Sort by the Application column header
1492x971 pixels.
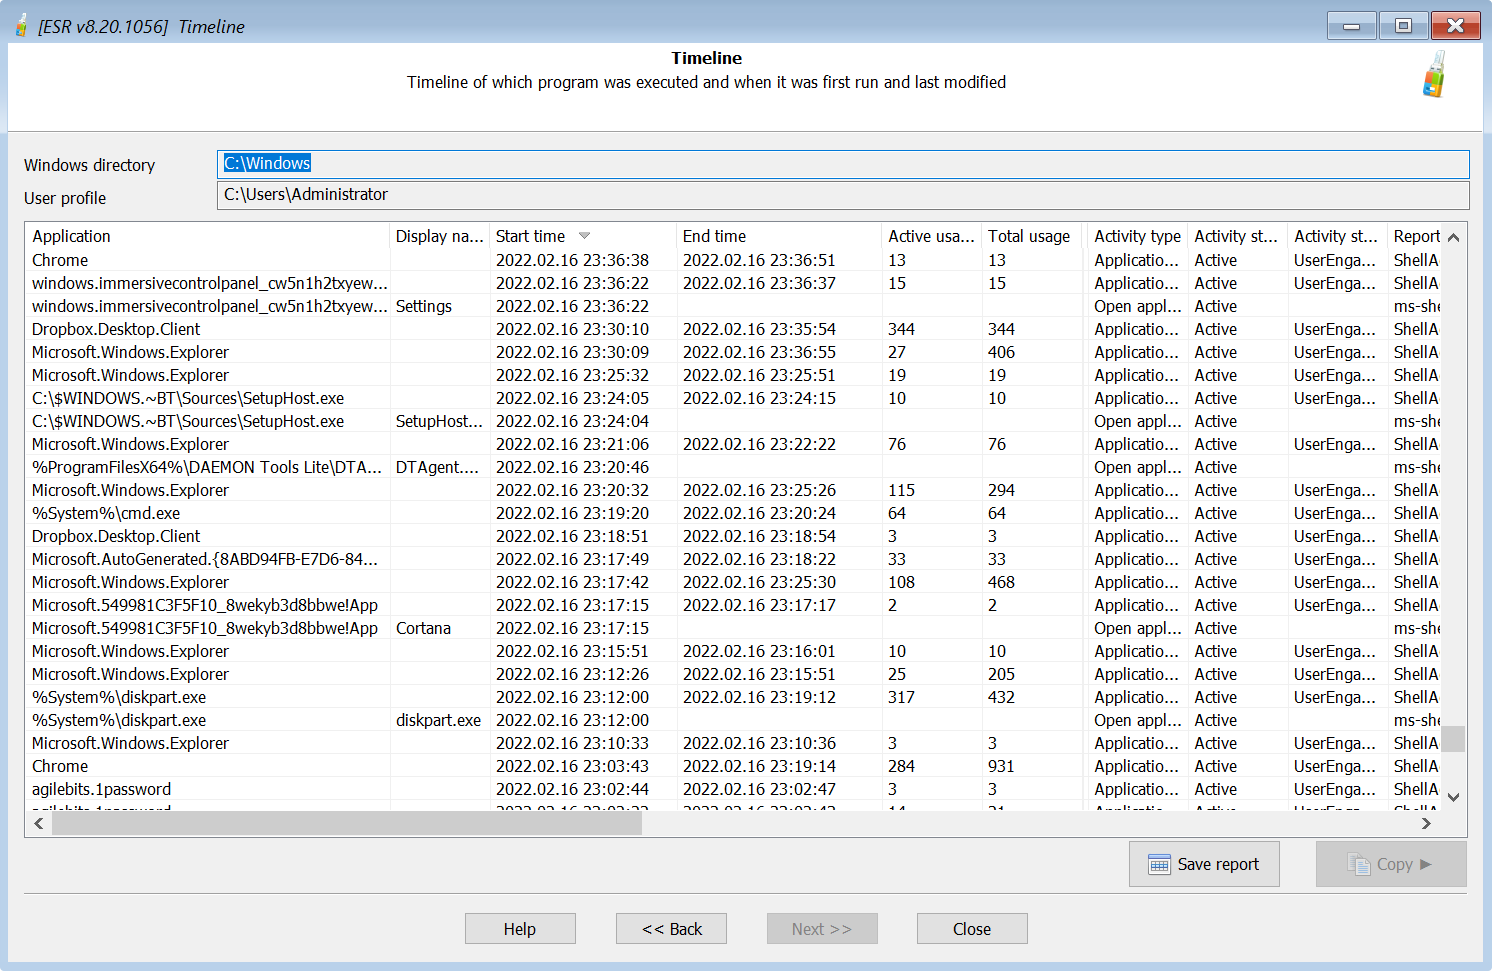coord(71,236)
